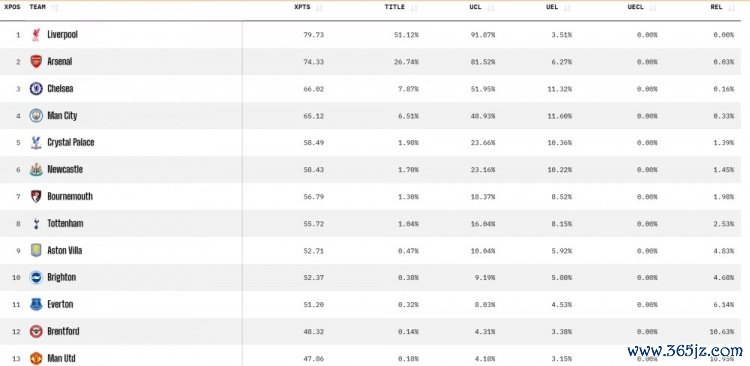Open the Brentford team name link
Image resolution: width=750 pixels, height=366 pixels.
tap(63, 332)
